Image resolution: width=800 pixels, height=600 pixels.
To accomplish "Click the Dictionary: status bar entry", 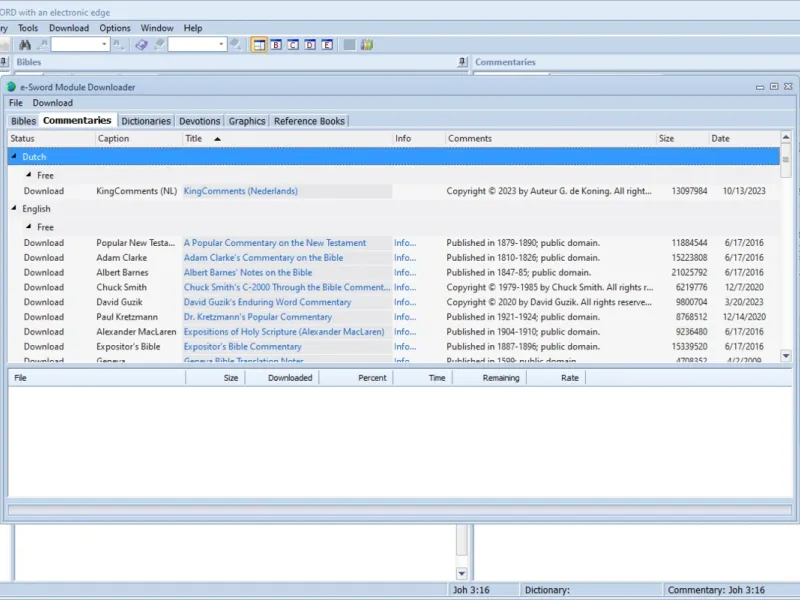I will click(591, 590).
